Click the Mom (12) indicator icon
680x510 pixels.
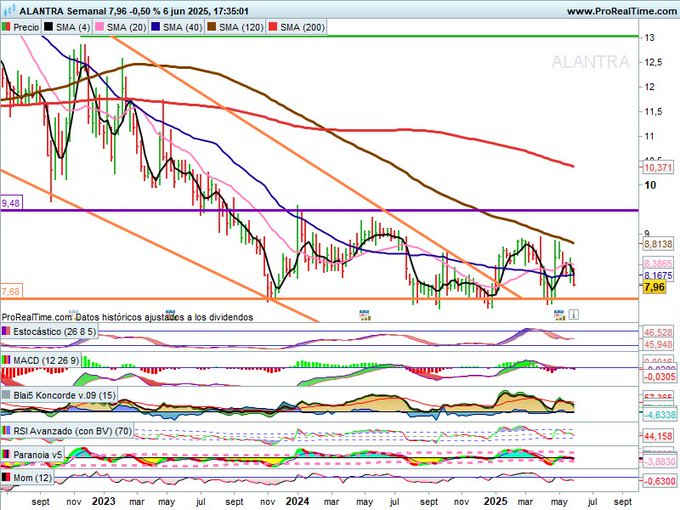(6, 477)
